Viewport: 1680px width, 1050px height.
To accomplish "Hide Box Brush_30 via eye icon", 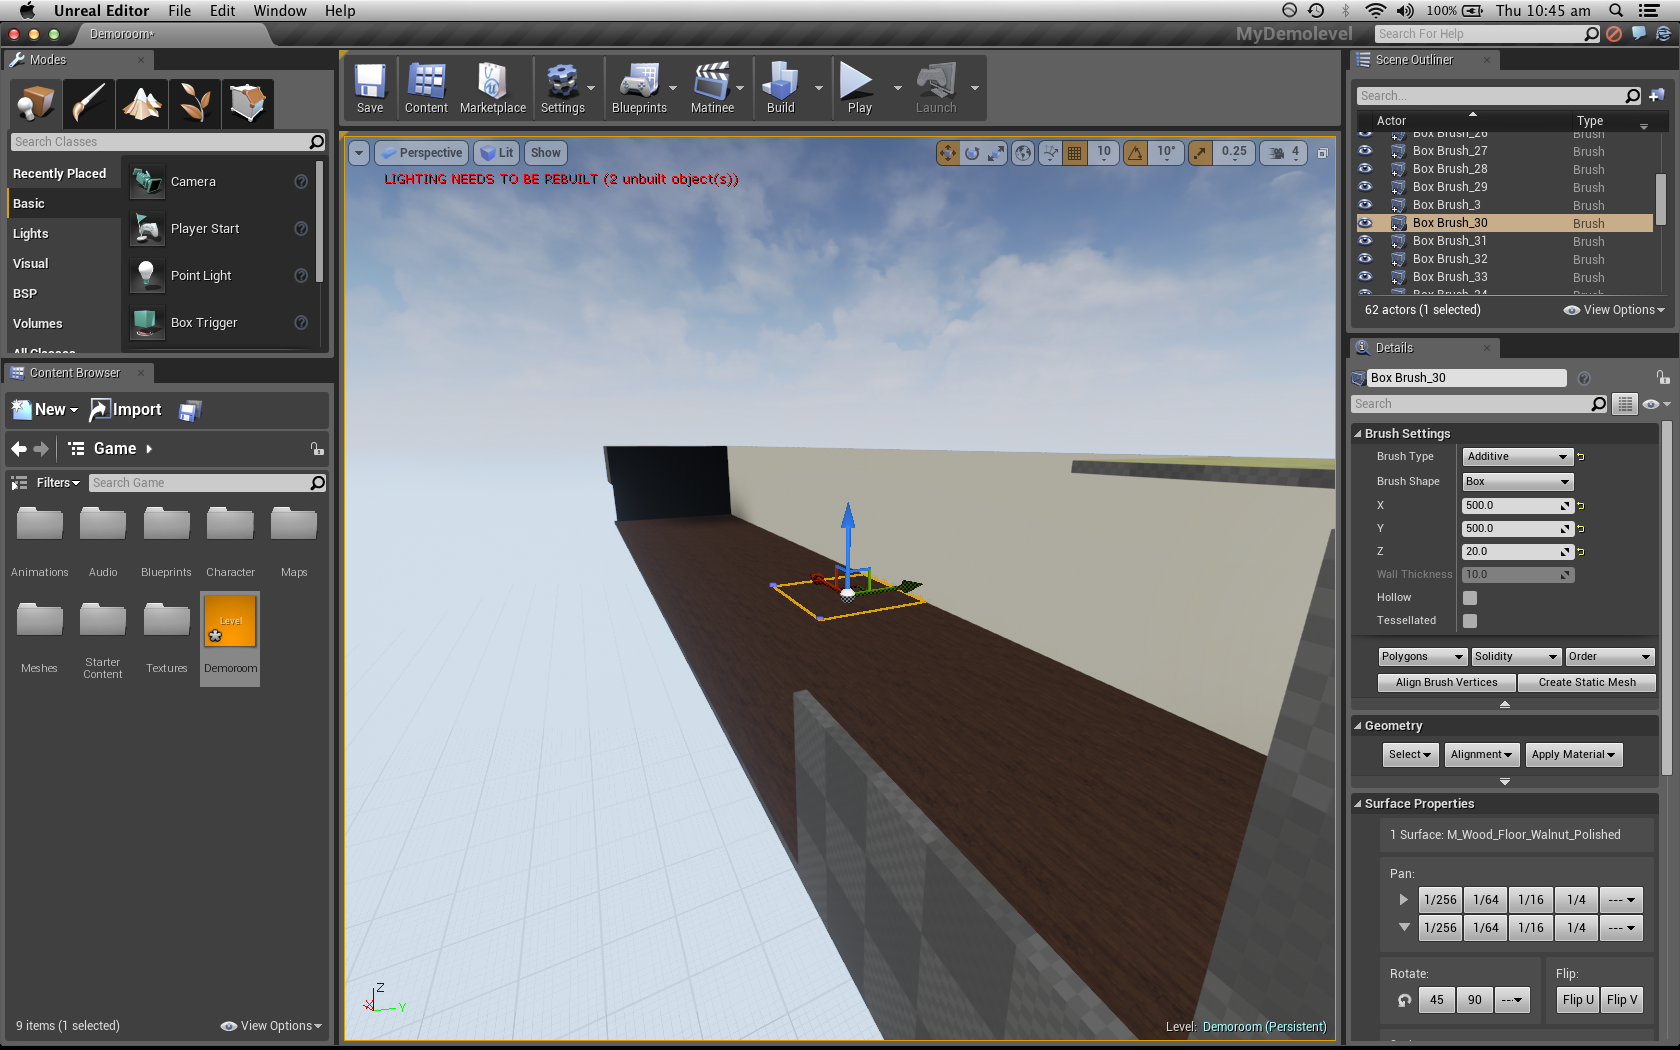I will point(1365,223).
